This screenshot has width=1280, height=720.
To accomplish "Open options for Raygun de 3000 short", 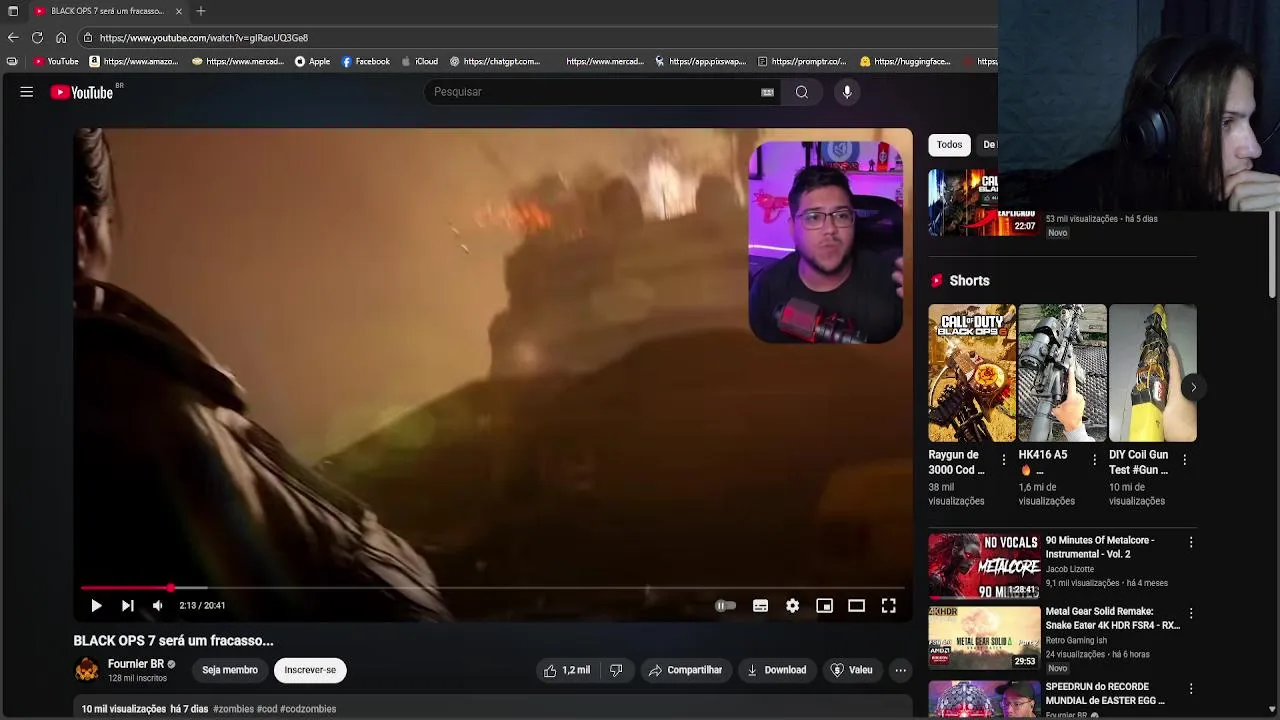I will tap(1004, 460).
